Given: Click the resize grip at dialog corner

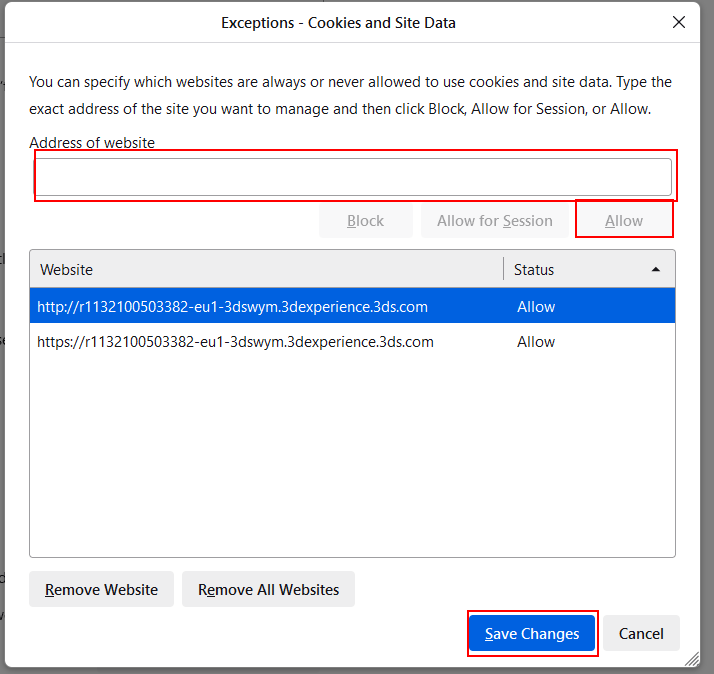Looking at the screenshot, I should tap(691, 660).
